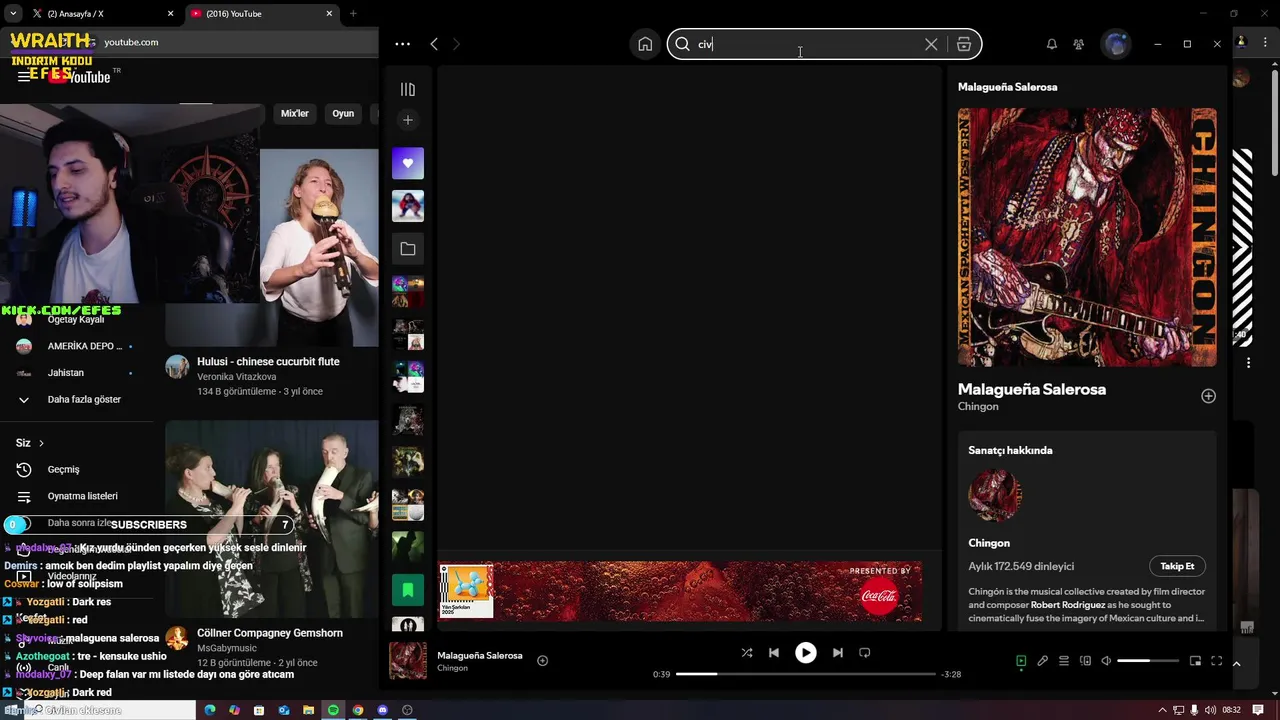This screenshot has height=720, width=1280.
Task: Open the green bookmark Your Episodes tile
Action: (408, 590)
